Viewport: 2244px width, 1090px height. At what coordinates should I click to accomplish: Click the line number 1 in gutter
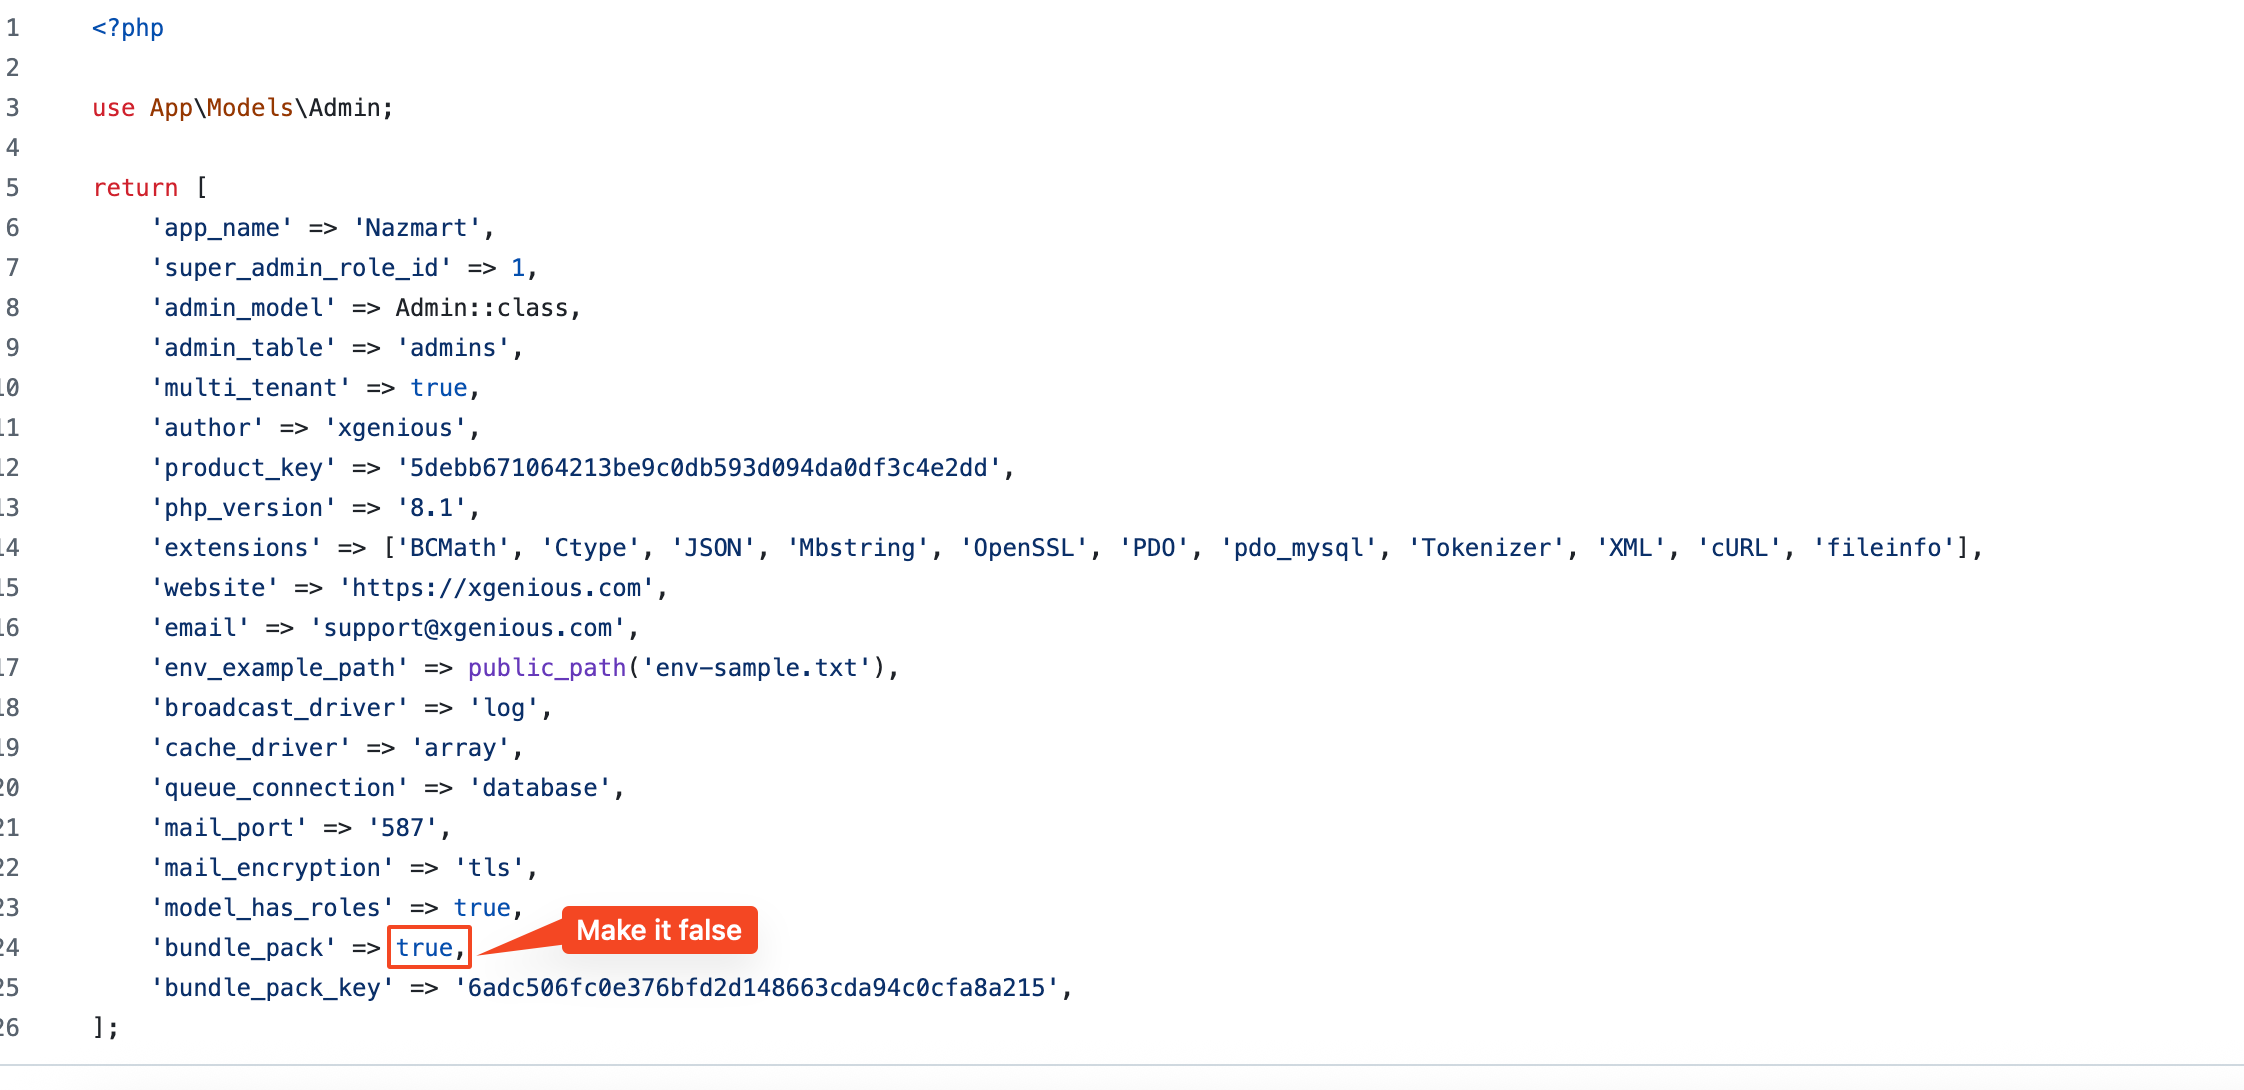click(x=13, y=28)
